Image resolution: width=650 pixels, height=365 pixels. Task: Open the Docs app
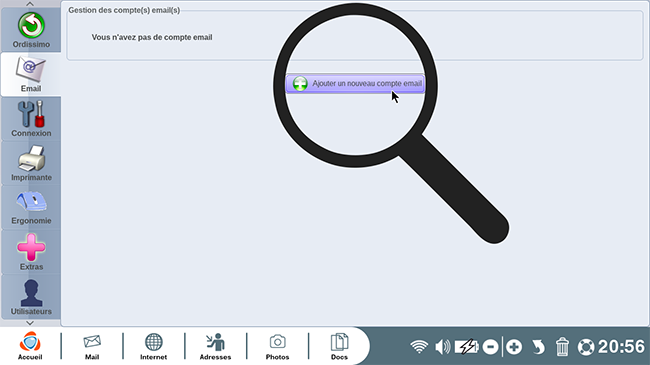coord(339,346)
